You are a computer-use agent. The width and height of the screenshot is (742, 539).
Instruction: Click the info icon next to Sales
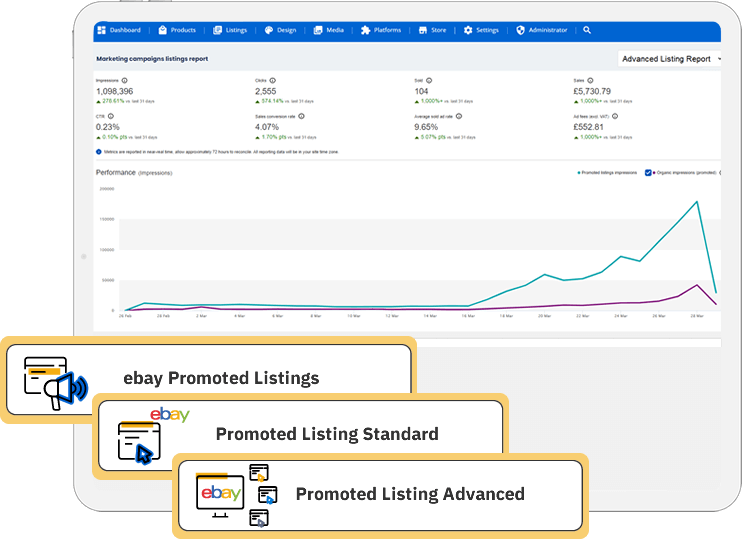click(590, 80)
